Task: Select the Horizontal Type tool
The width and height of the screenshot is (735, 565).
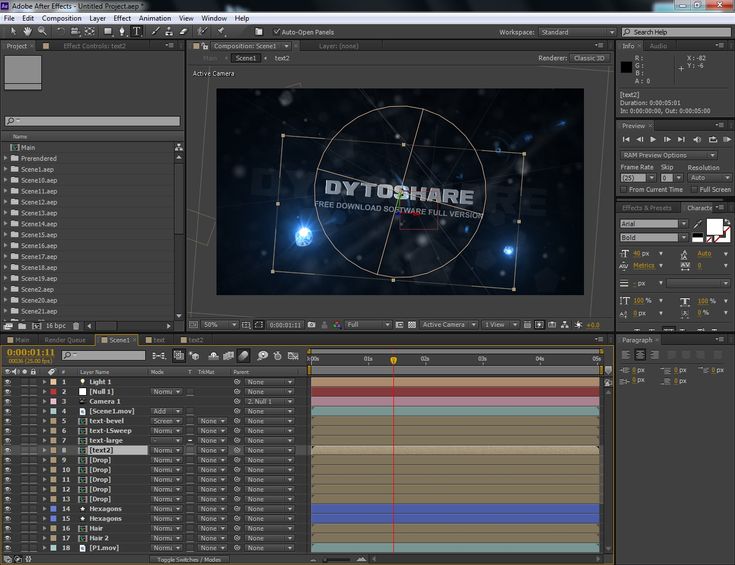Action: pos(135,32)
